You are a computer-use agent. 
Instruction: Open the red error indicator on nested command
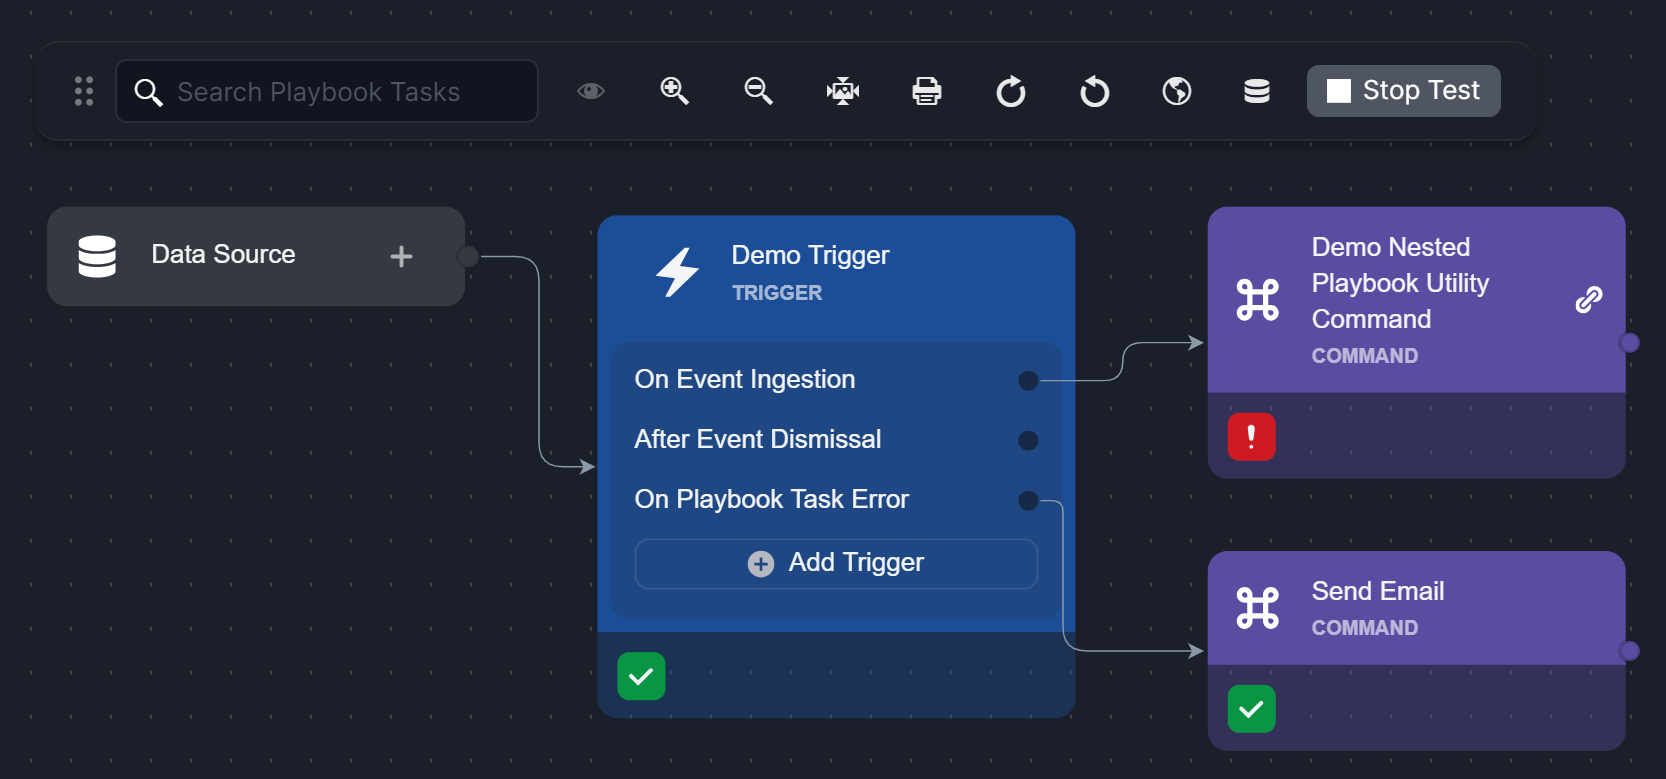[x=1251, y=437]
